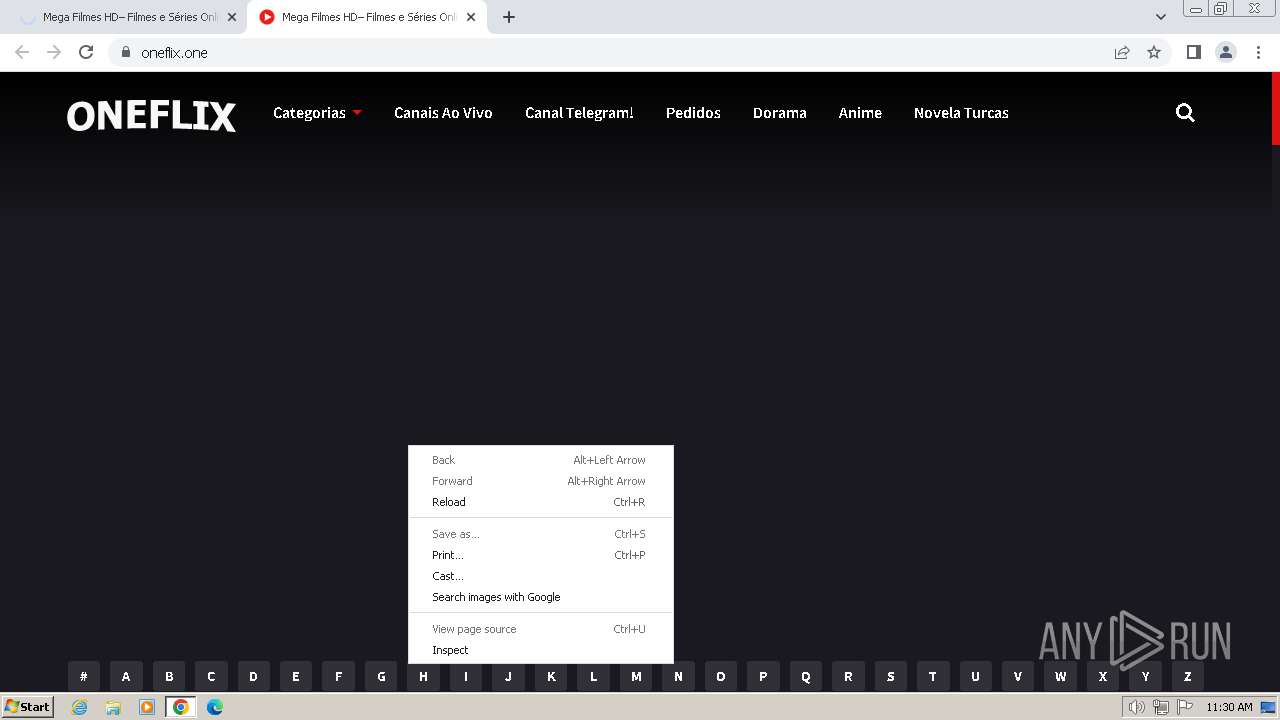Image resolution: width=1280 pixels, height=720 pixels.
Task: Filter titles by letter G
Action: click(x=381, y=676)
